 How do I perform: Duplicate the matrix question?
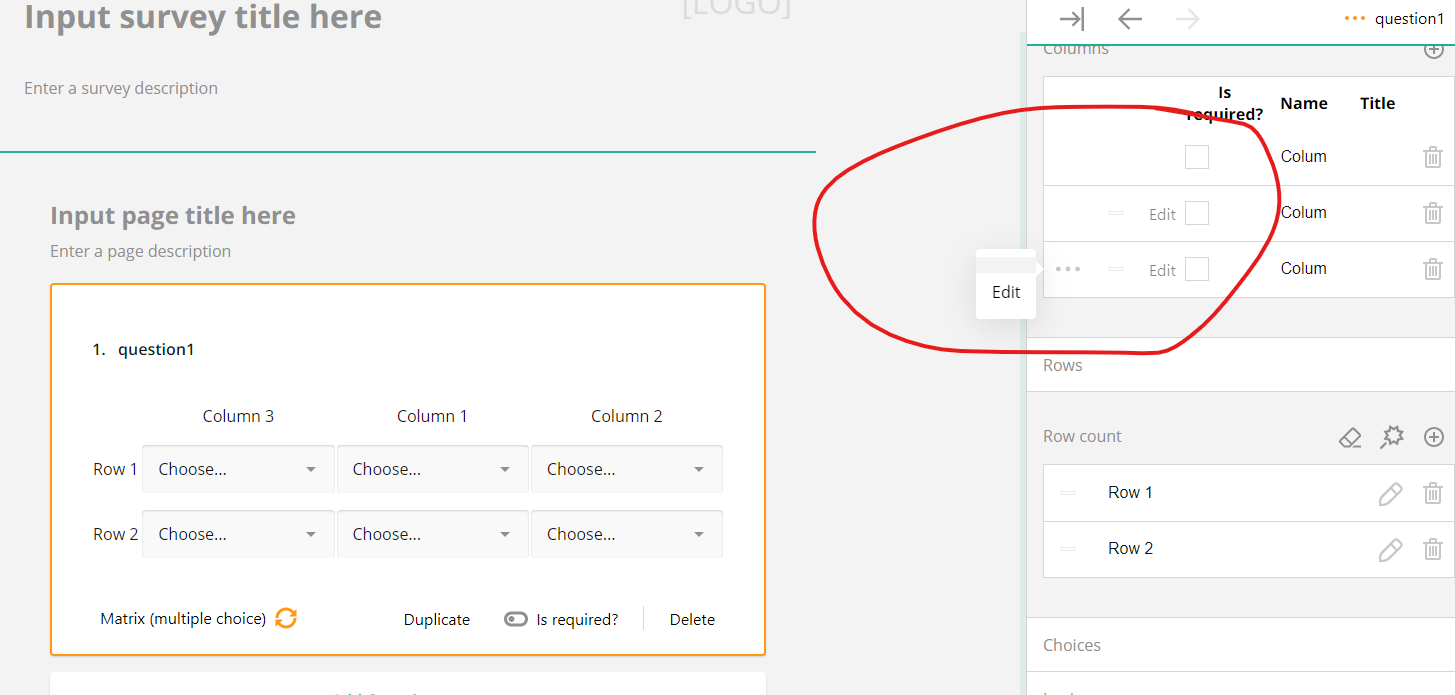436,618
